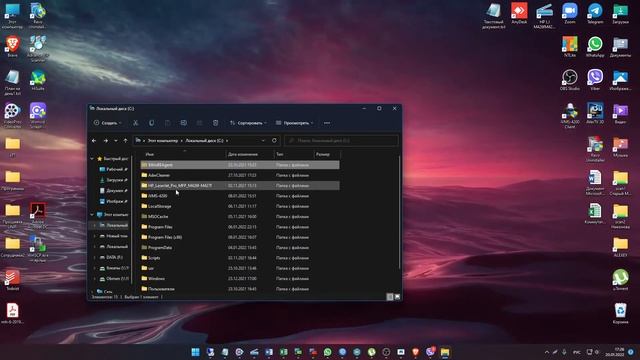Viewport: 640px width, 360px height.
Task: Select the AdwCleaner folder
Action: (240, 175)
